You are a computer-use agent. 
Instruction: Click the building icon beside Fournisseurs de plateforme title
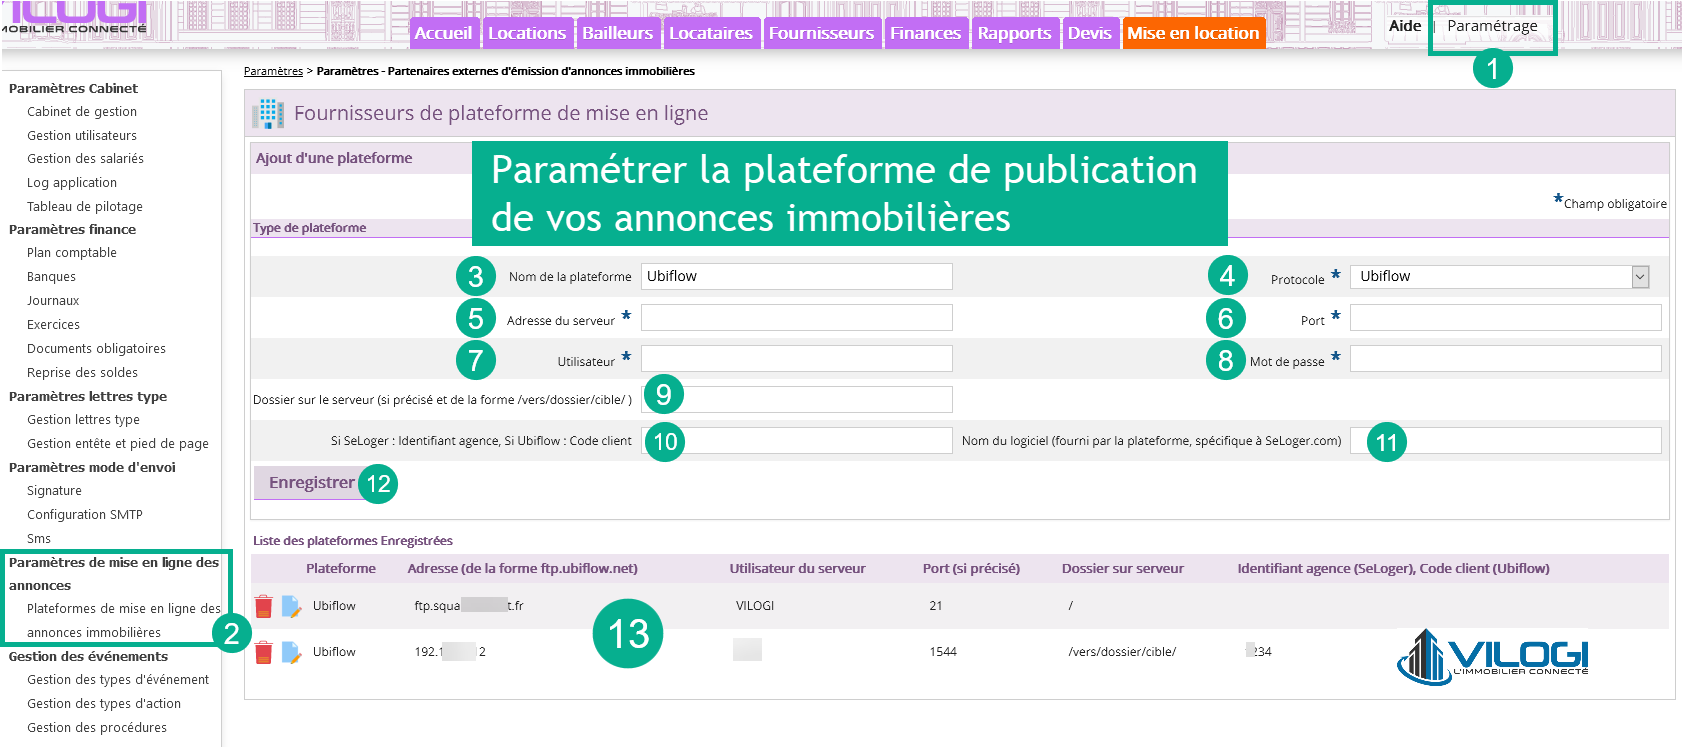click(x=268, y=113)
